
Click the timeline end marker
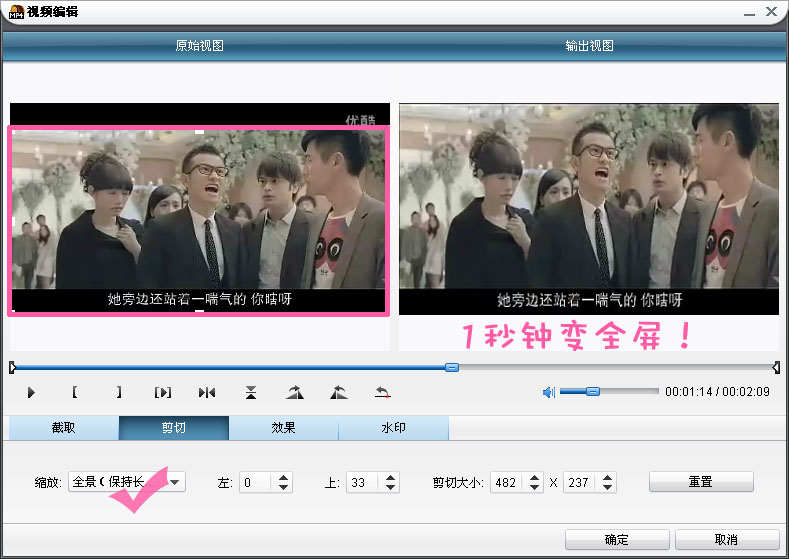[776, 368]
